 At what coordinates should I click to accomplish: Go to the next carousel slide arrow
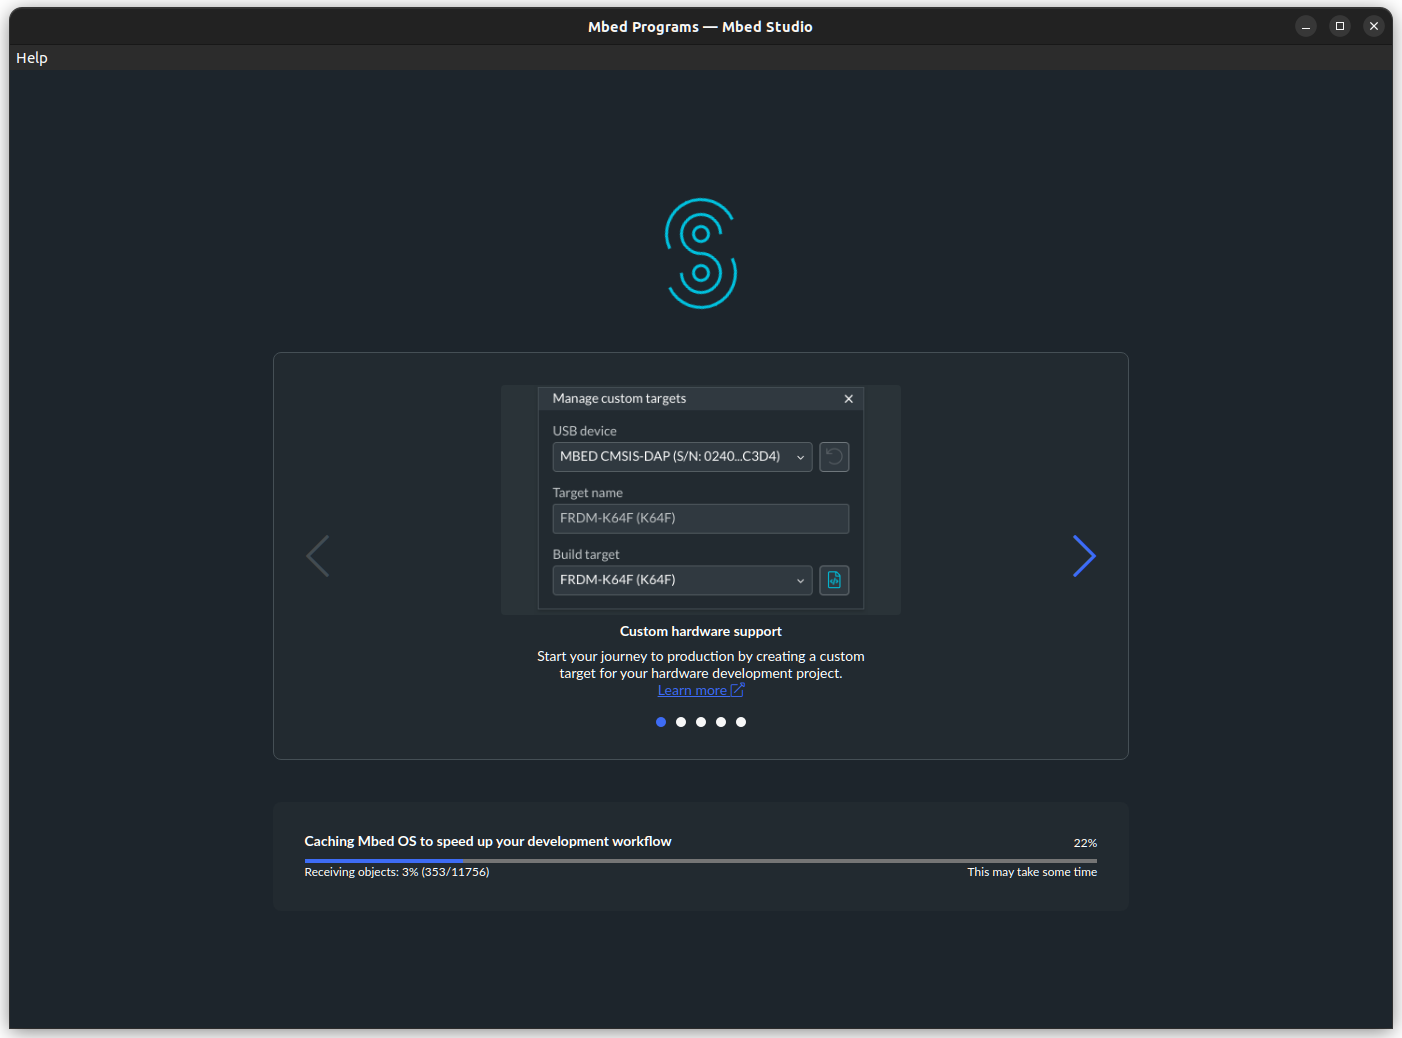click(x=1084, y=556)
